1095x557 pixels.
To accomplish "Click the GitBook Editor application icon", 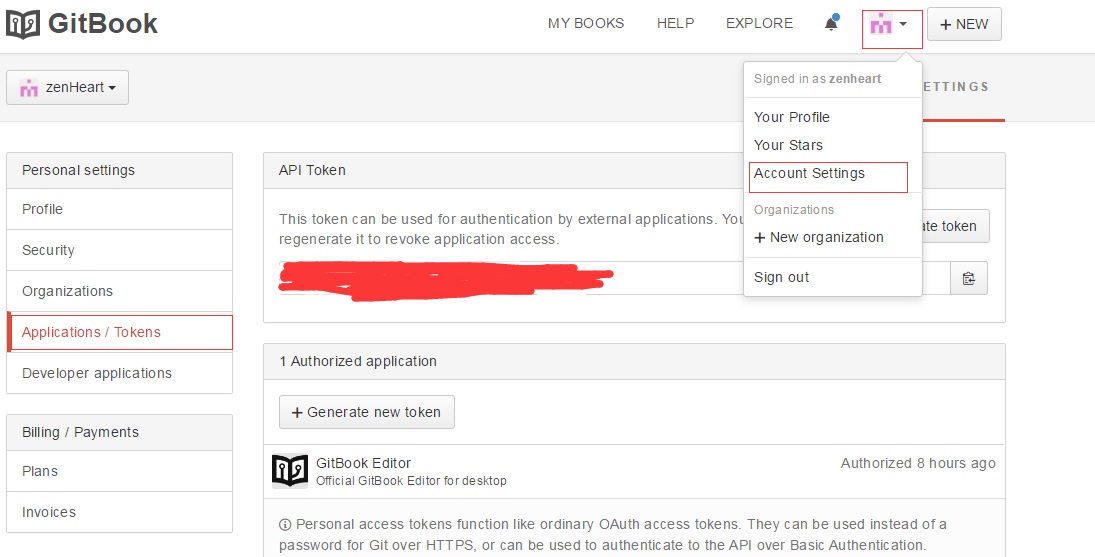I will coord(290,470).
